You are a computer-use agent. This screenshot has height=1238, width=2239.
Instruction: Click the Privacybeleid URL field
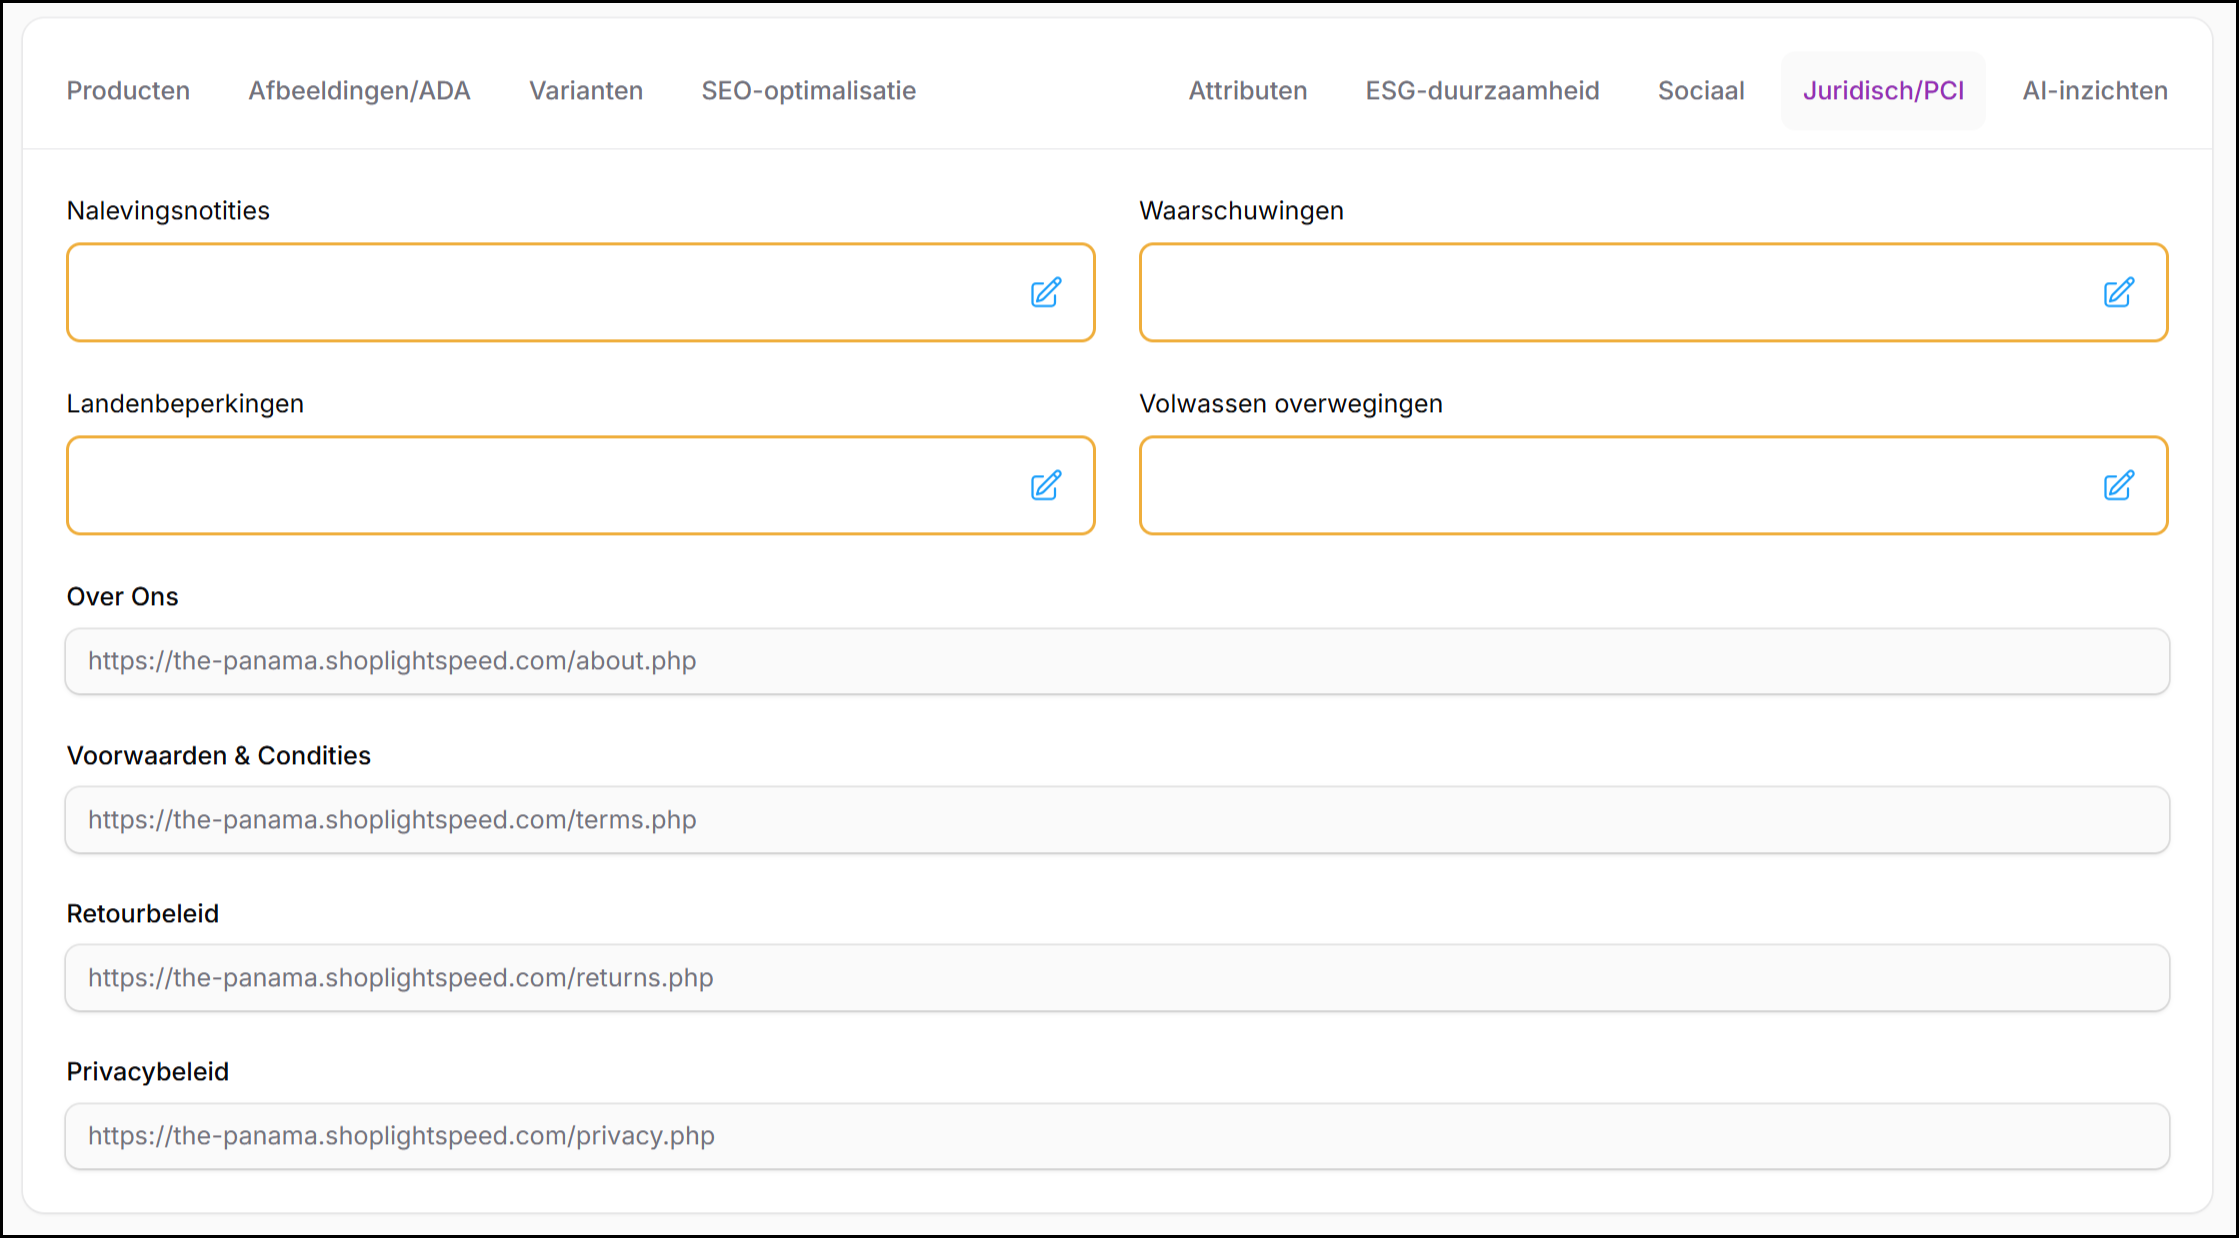[x=1117, y=1136]
